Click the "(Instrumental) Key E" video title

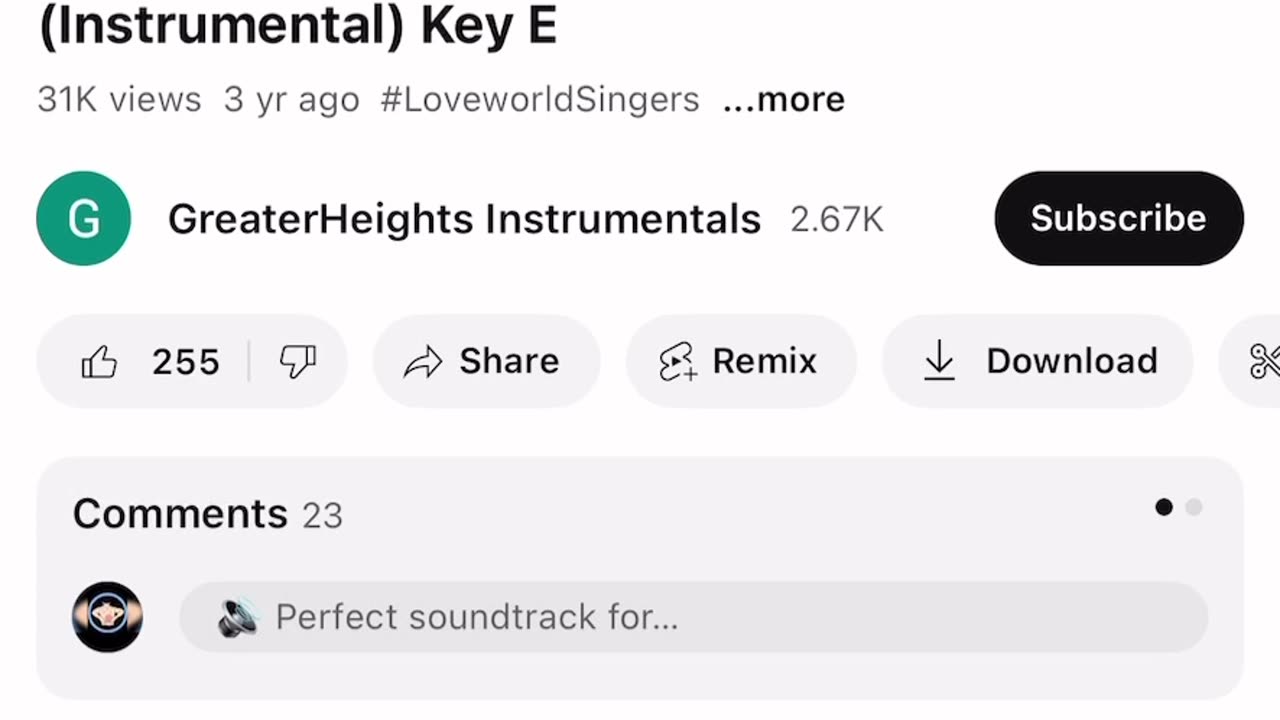coord(297,27)
